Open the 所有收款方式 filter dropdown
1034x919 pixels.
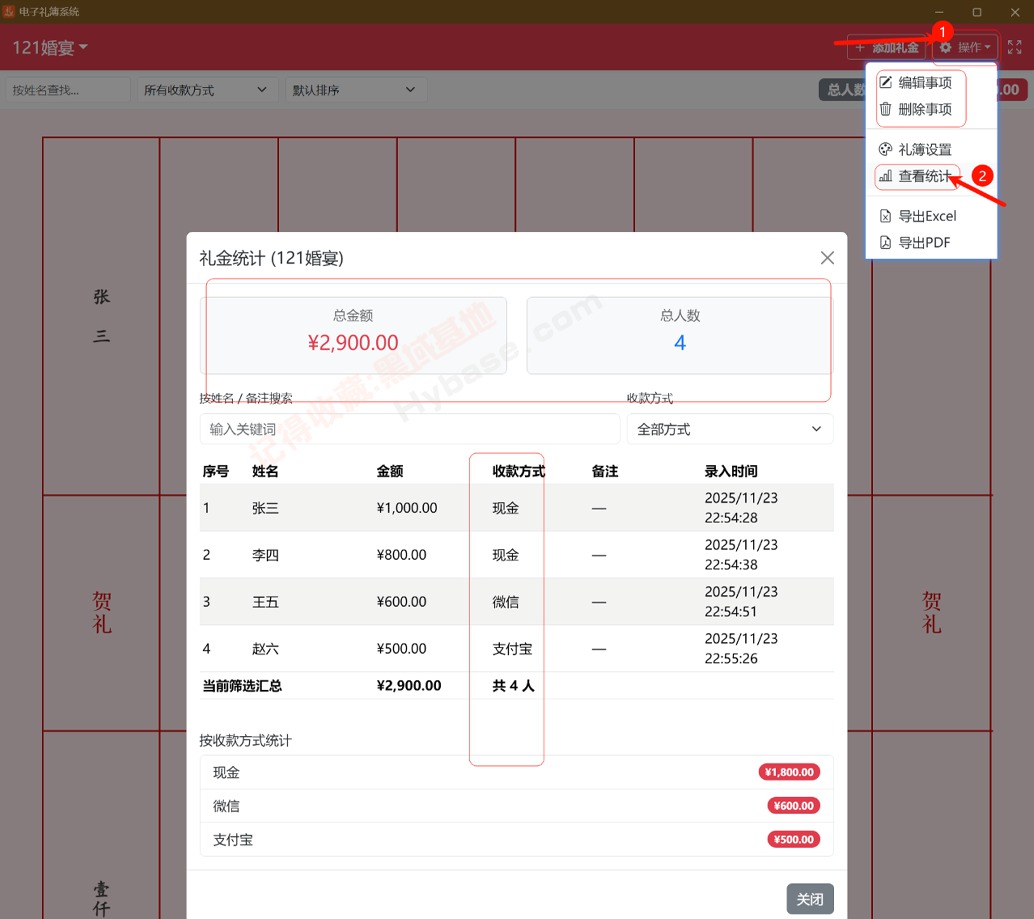(205, 89)
